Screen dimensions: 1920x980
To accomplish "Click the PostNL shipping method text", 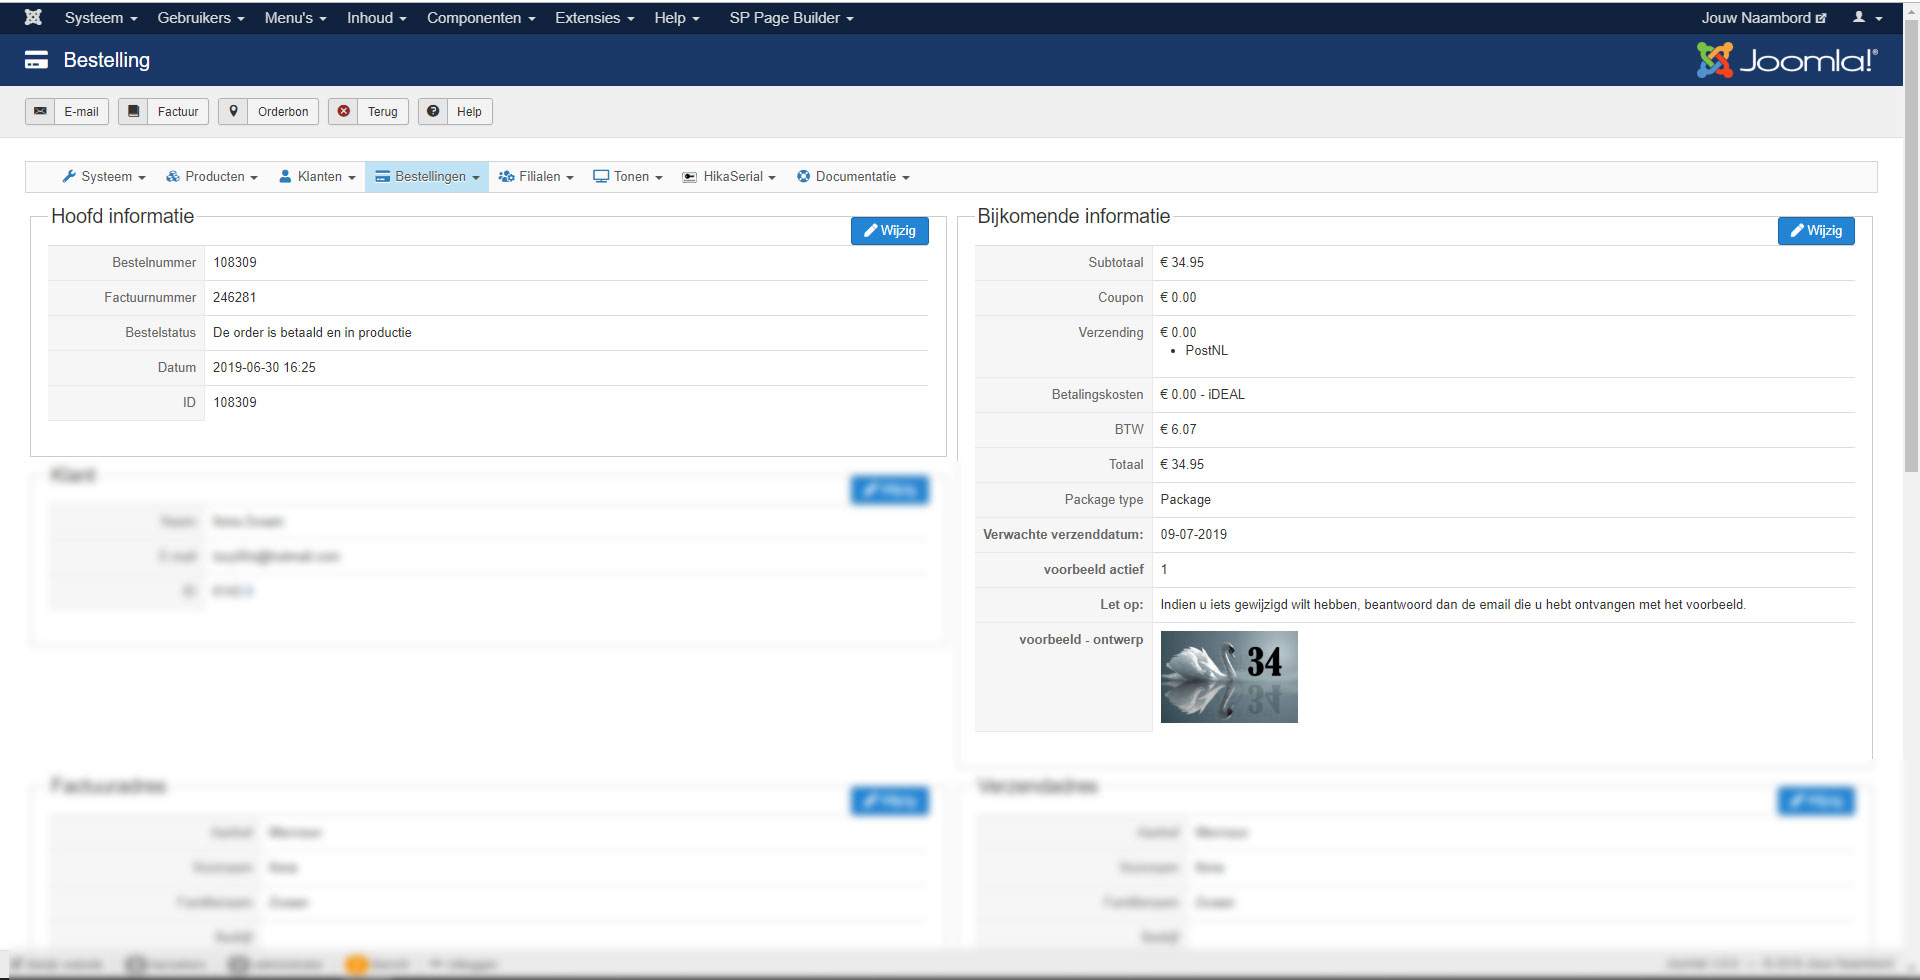I will pos(1206,351).
